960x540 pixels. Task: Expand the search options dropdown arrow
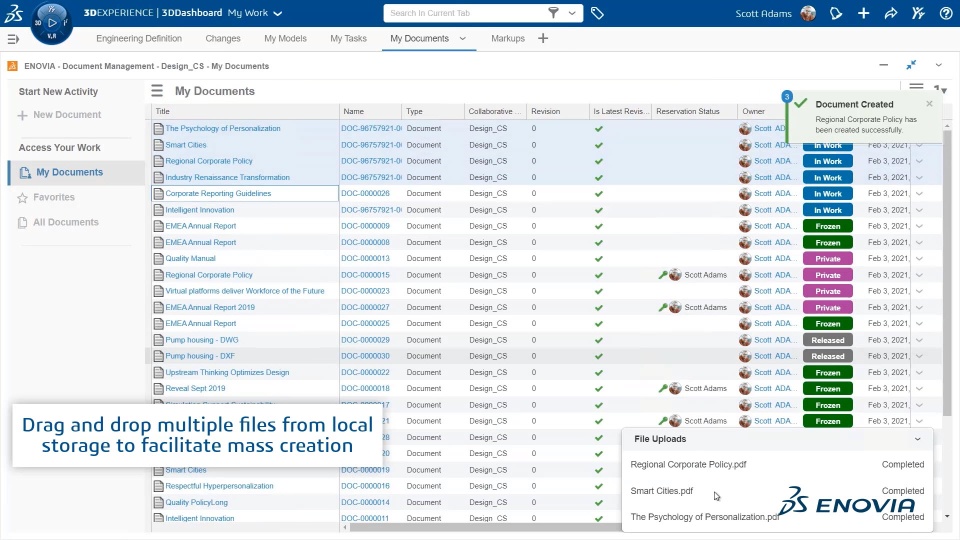tap(572, 13)
